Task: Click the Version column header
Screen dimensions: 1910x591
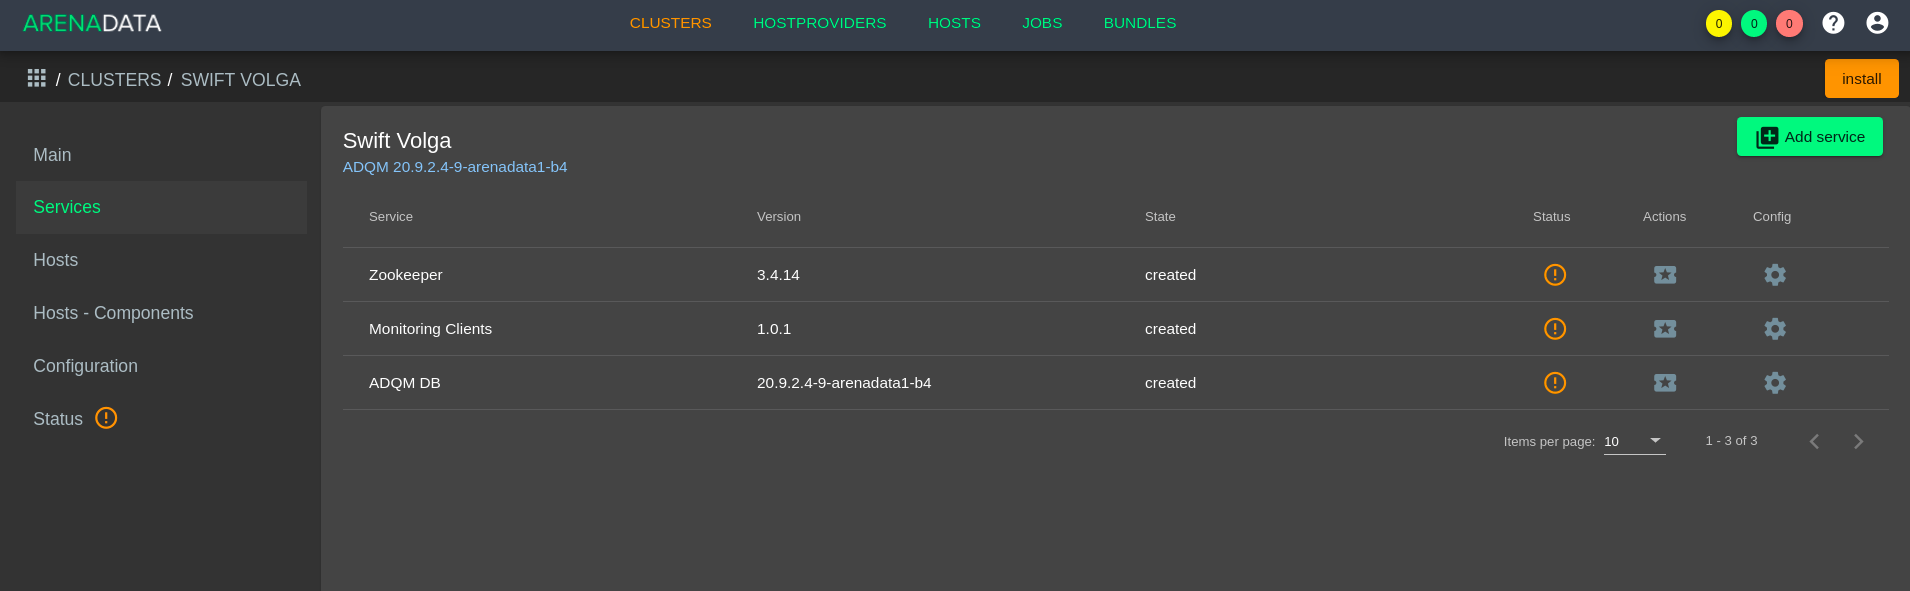Action: [779, 217]
